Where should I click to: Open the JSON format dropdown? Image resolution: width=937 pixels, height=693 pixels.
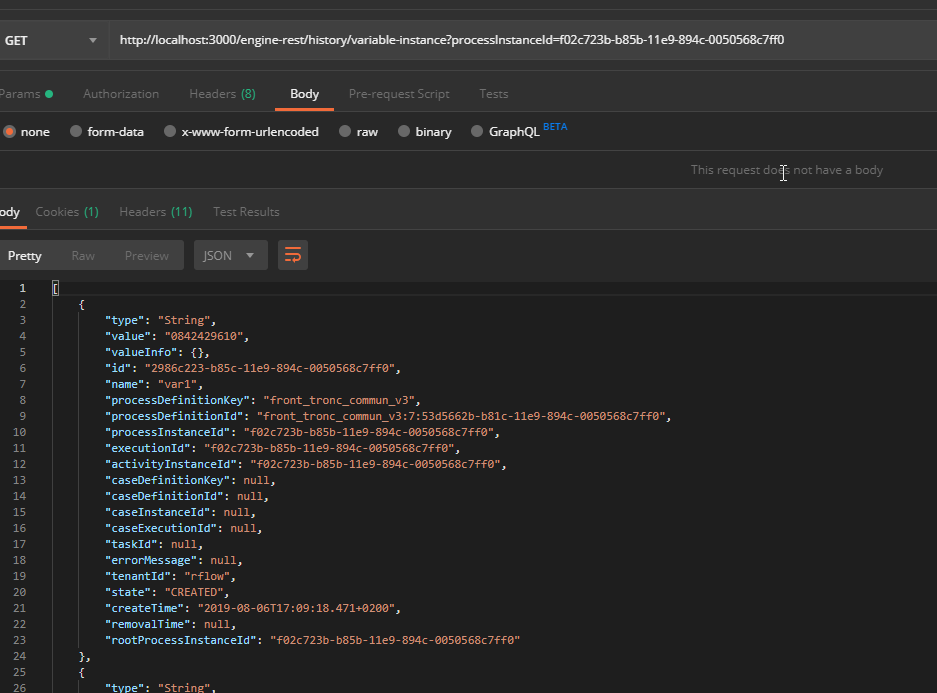click(230, 256)
